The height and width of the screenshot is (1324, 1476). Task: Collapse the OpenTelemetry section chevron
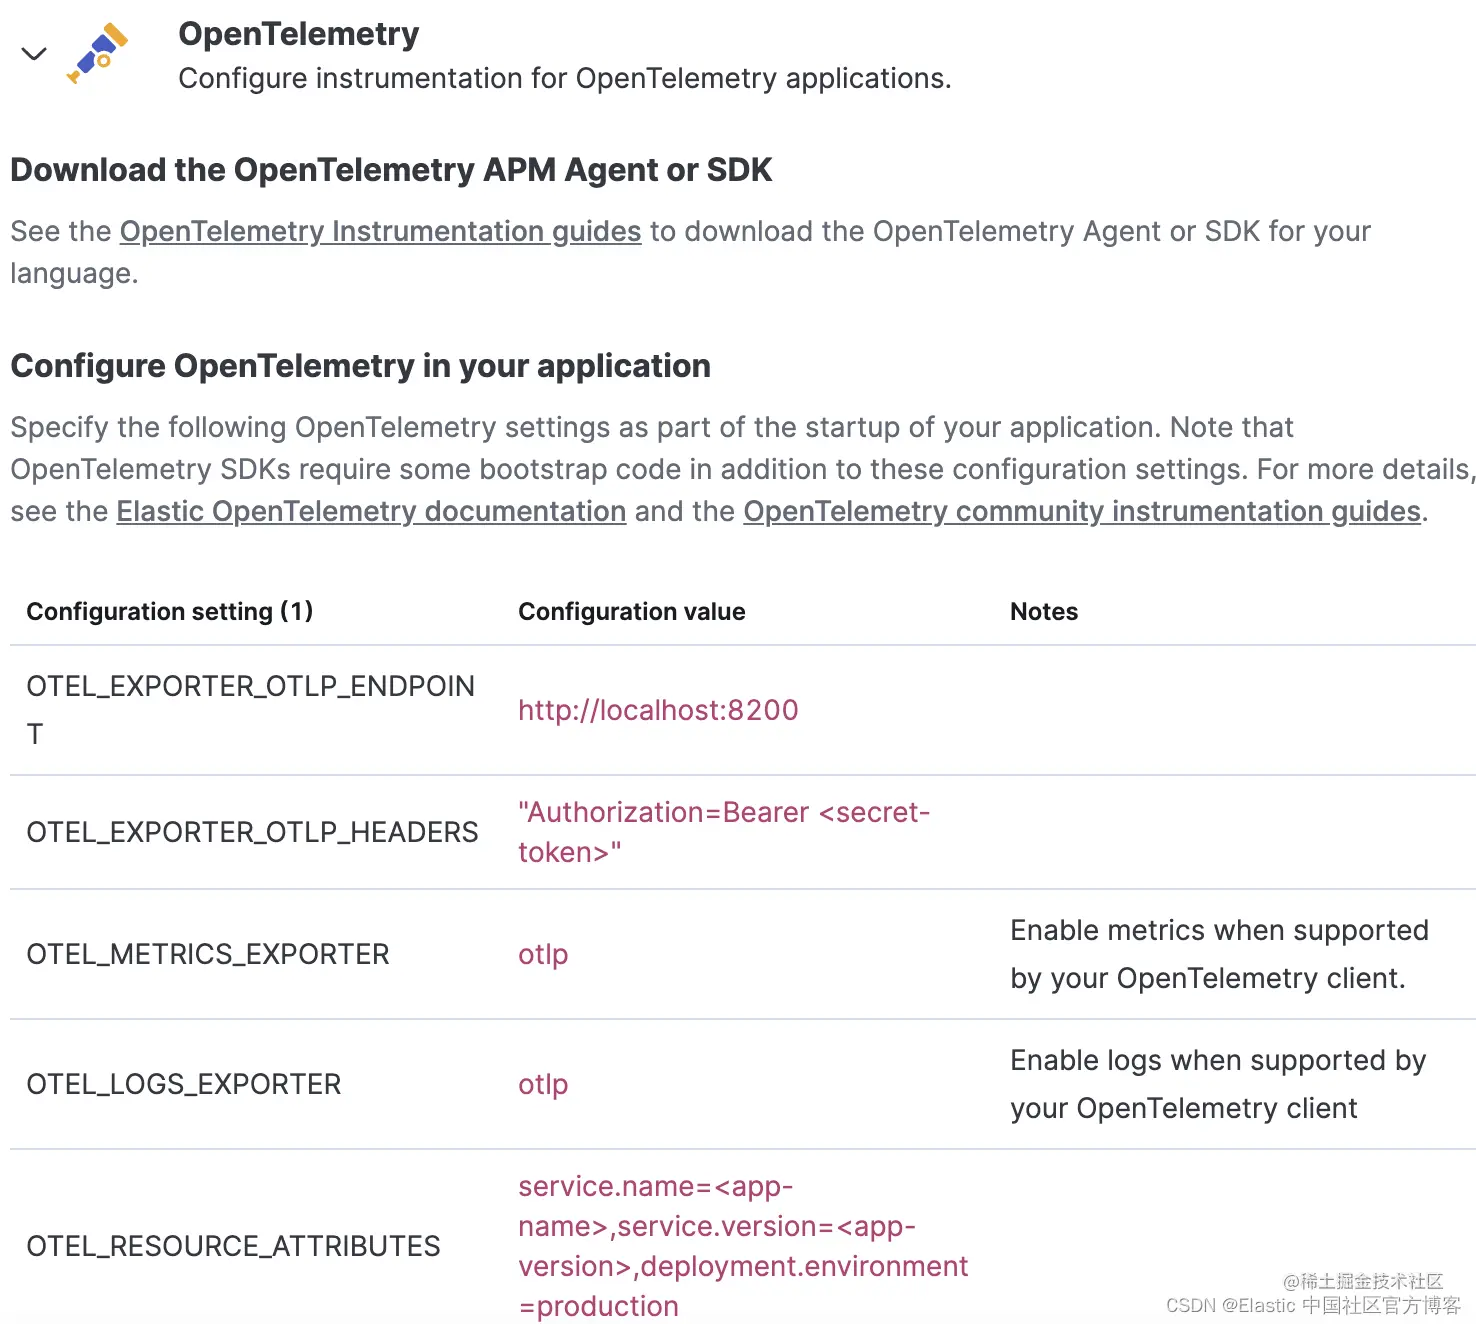pos(34,54)
